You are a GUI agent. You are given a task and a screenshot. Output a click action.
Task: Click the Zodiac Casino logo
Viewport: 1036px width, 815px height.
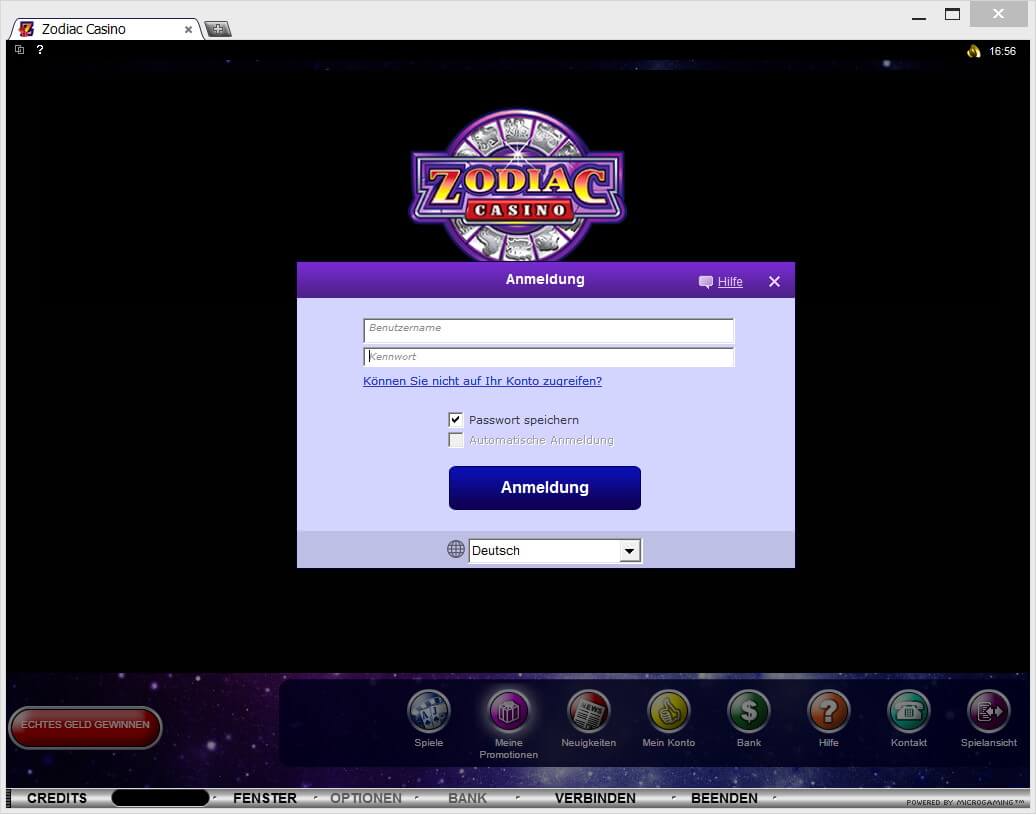517,186
